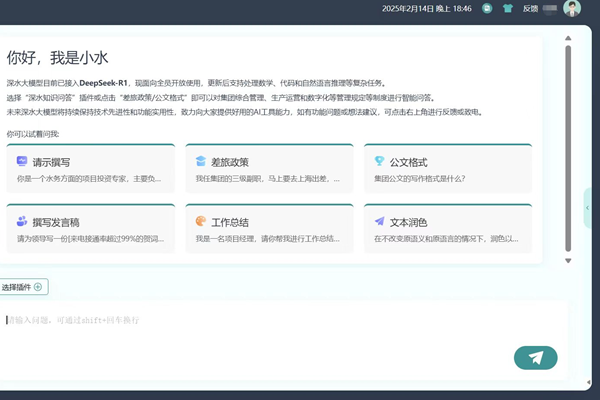
Task: Click the 工作总结 card icon
Action: [x=201, y=221]
